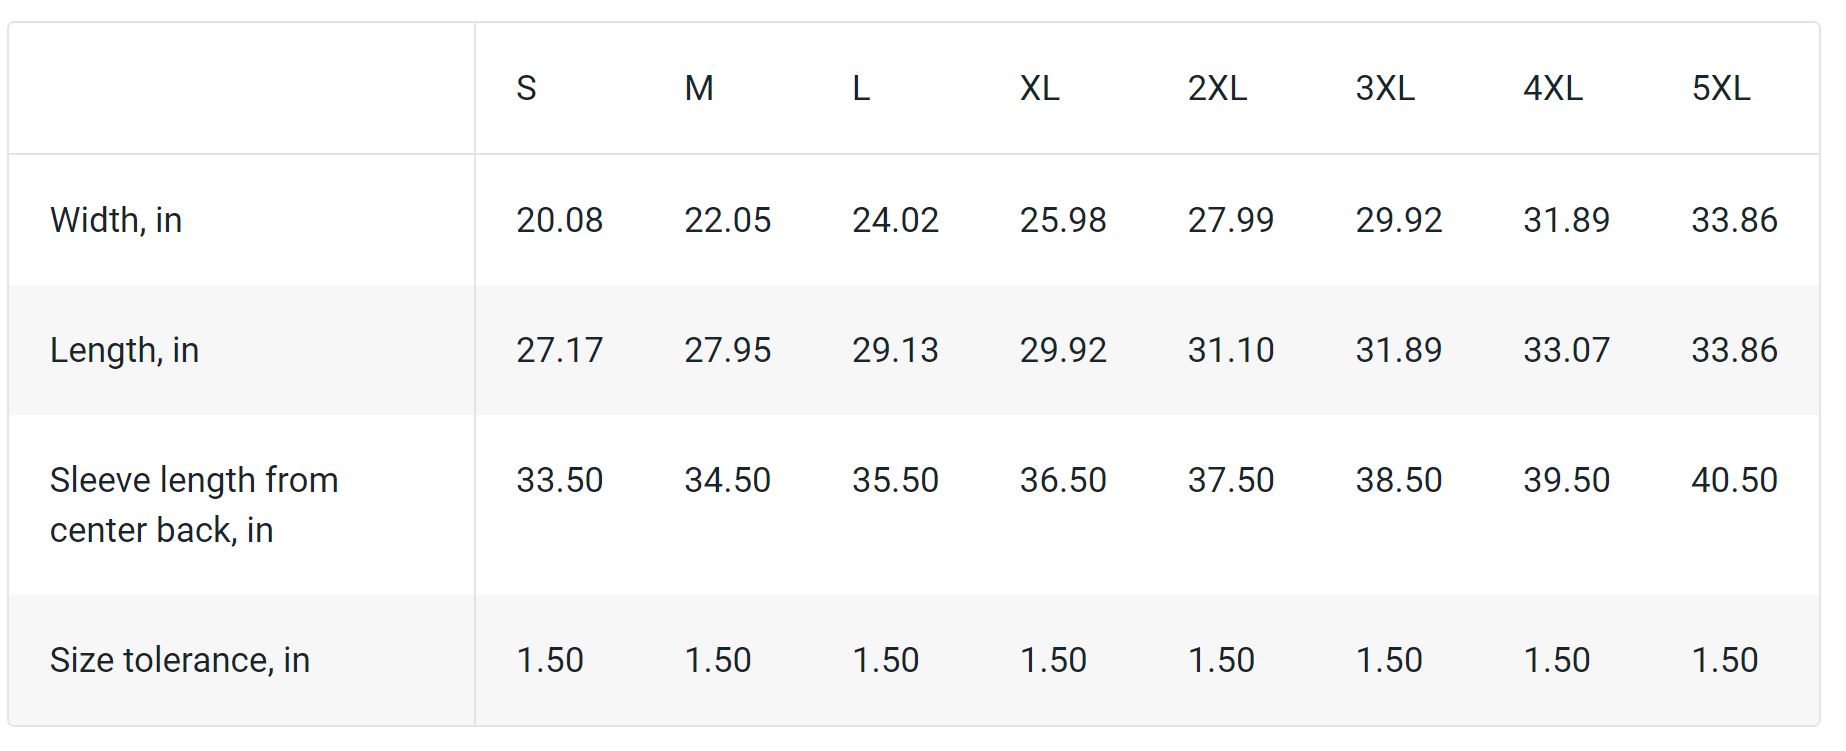Screen dimensions: 1846x751
Task: Select the "Length, in" row label
Action: (x=124, y=350)
